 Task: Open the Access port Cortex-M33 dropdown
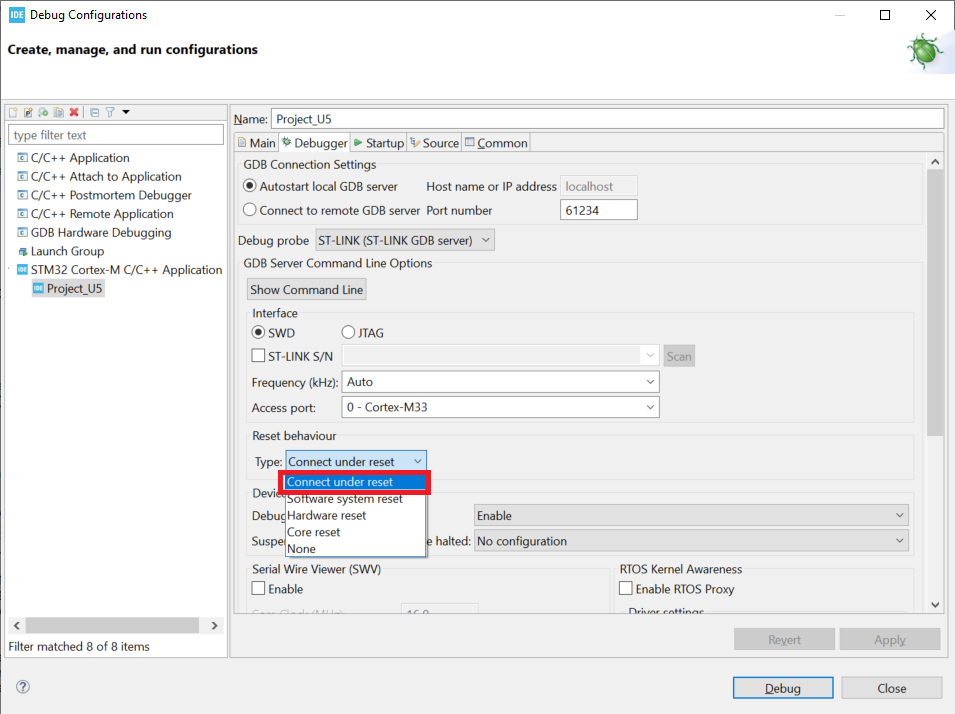(x=500, y=407)
